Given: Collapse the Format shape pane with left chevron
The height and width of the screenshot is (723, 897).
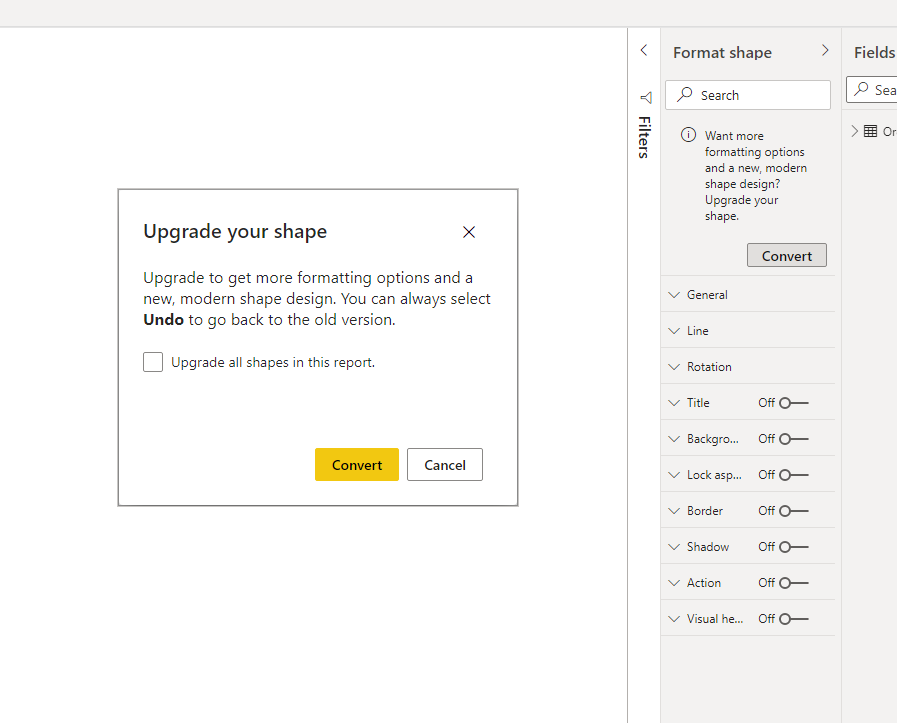Looking at the screenshot, I should [644, 50].
